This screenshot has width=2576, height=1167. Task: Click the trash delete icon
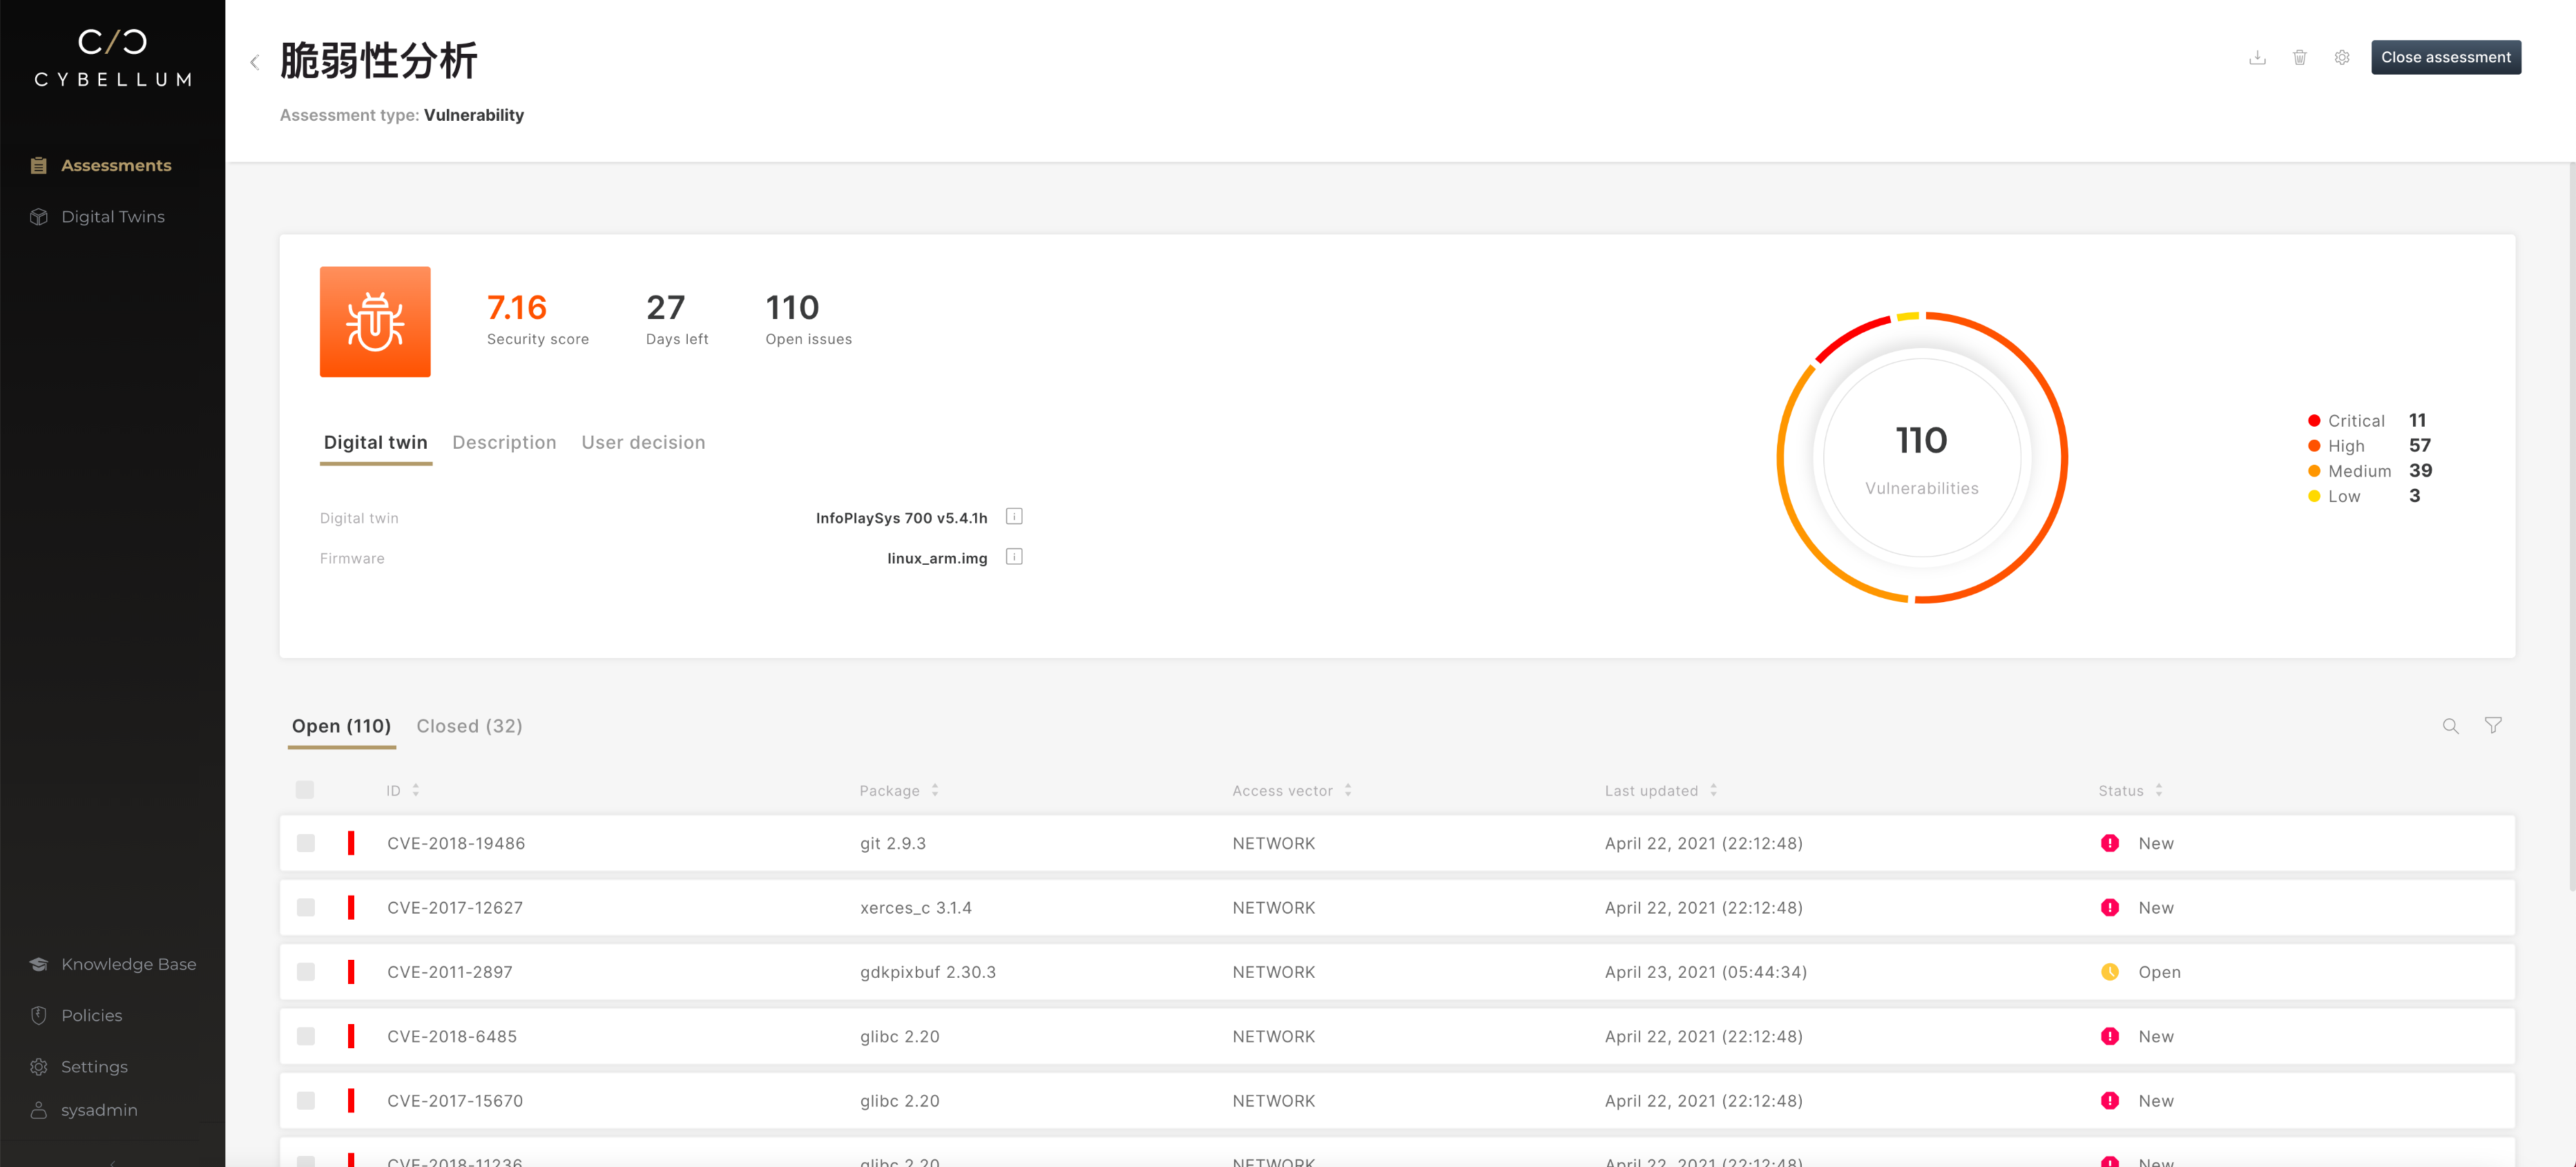tap(2299, 58)
